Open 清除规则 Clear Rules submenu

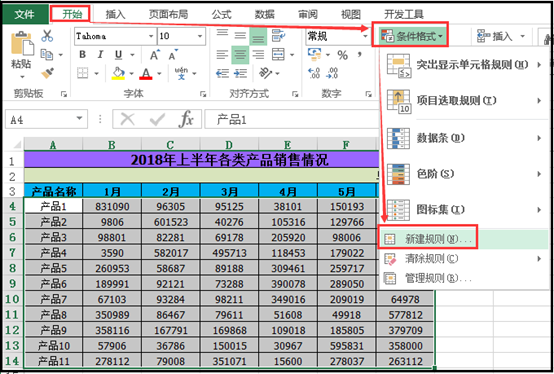[x=464, y=259]
